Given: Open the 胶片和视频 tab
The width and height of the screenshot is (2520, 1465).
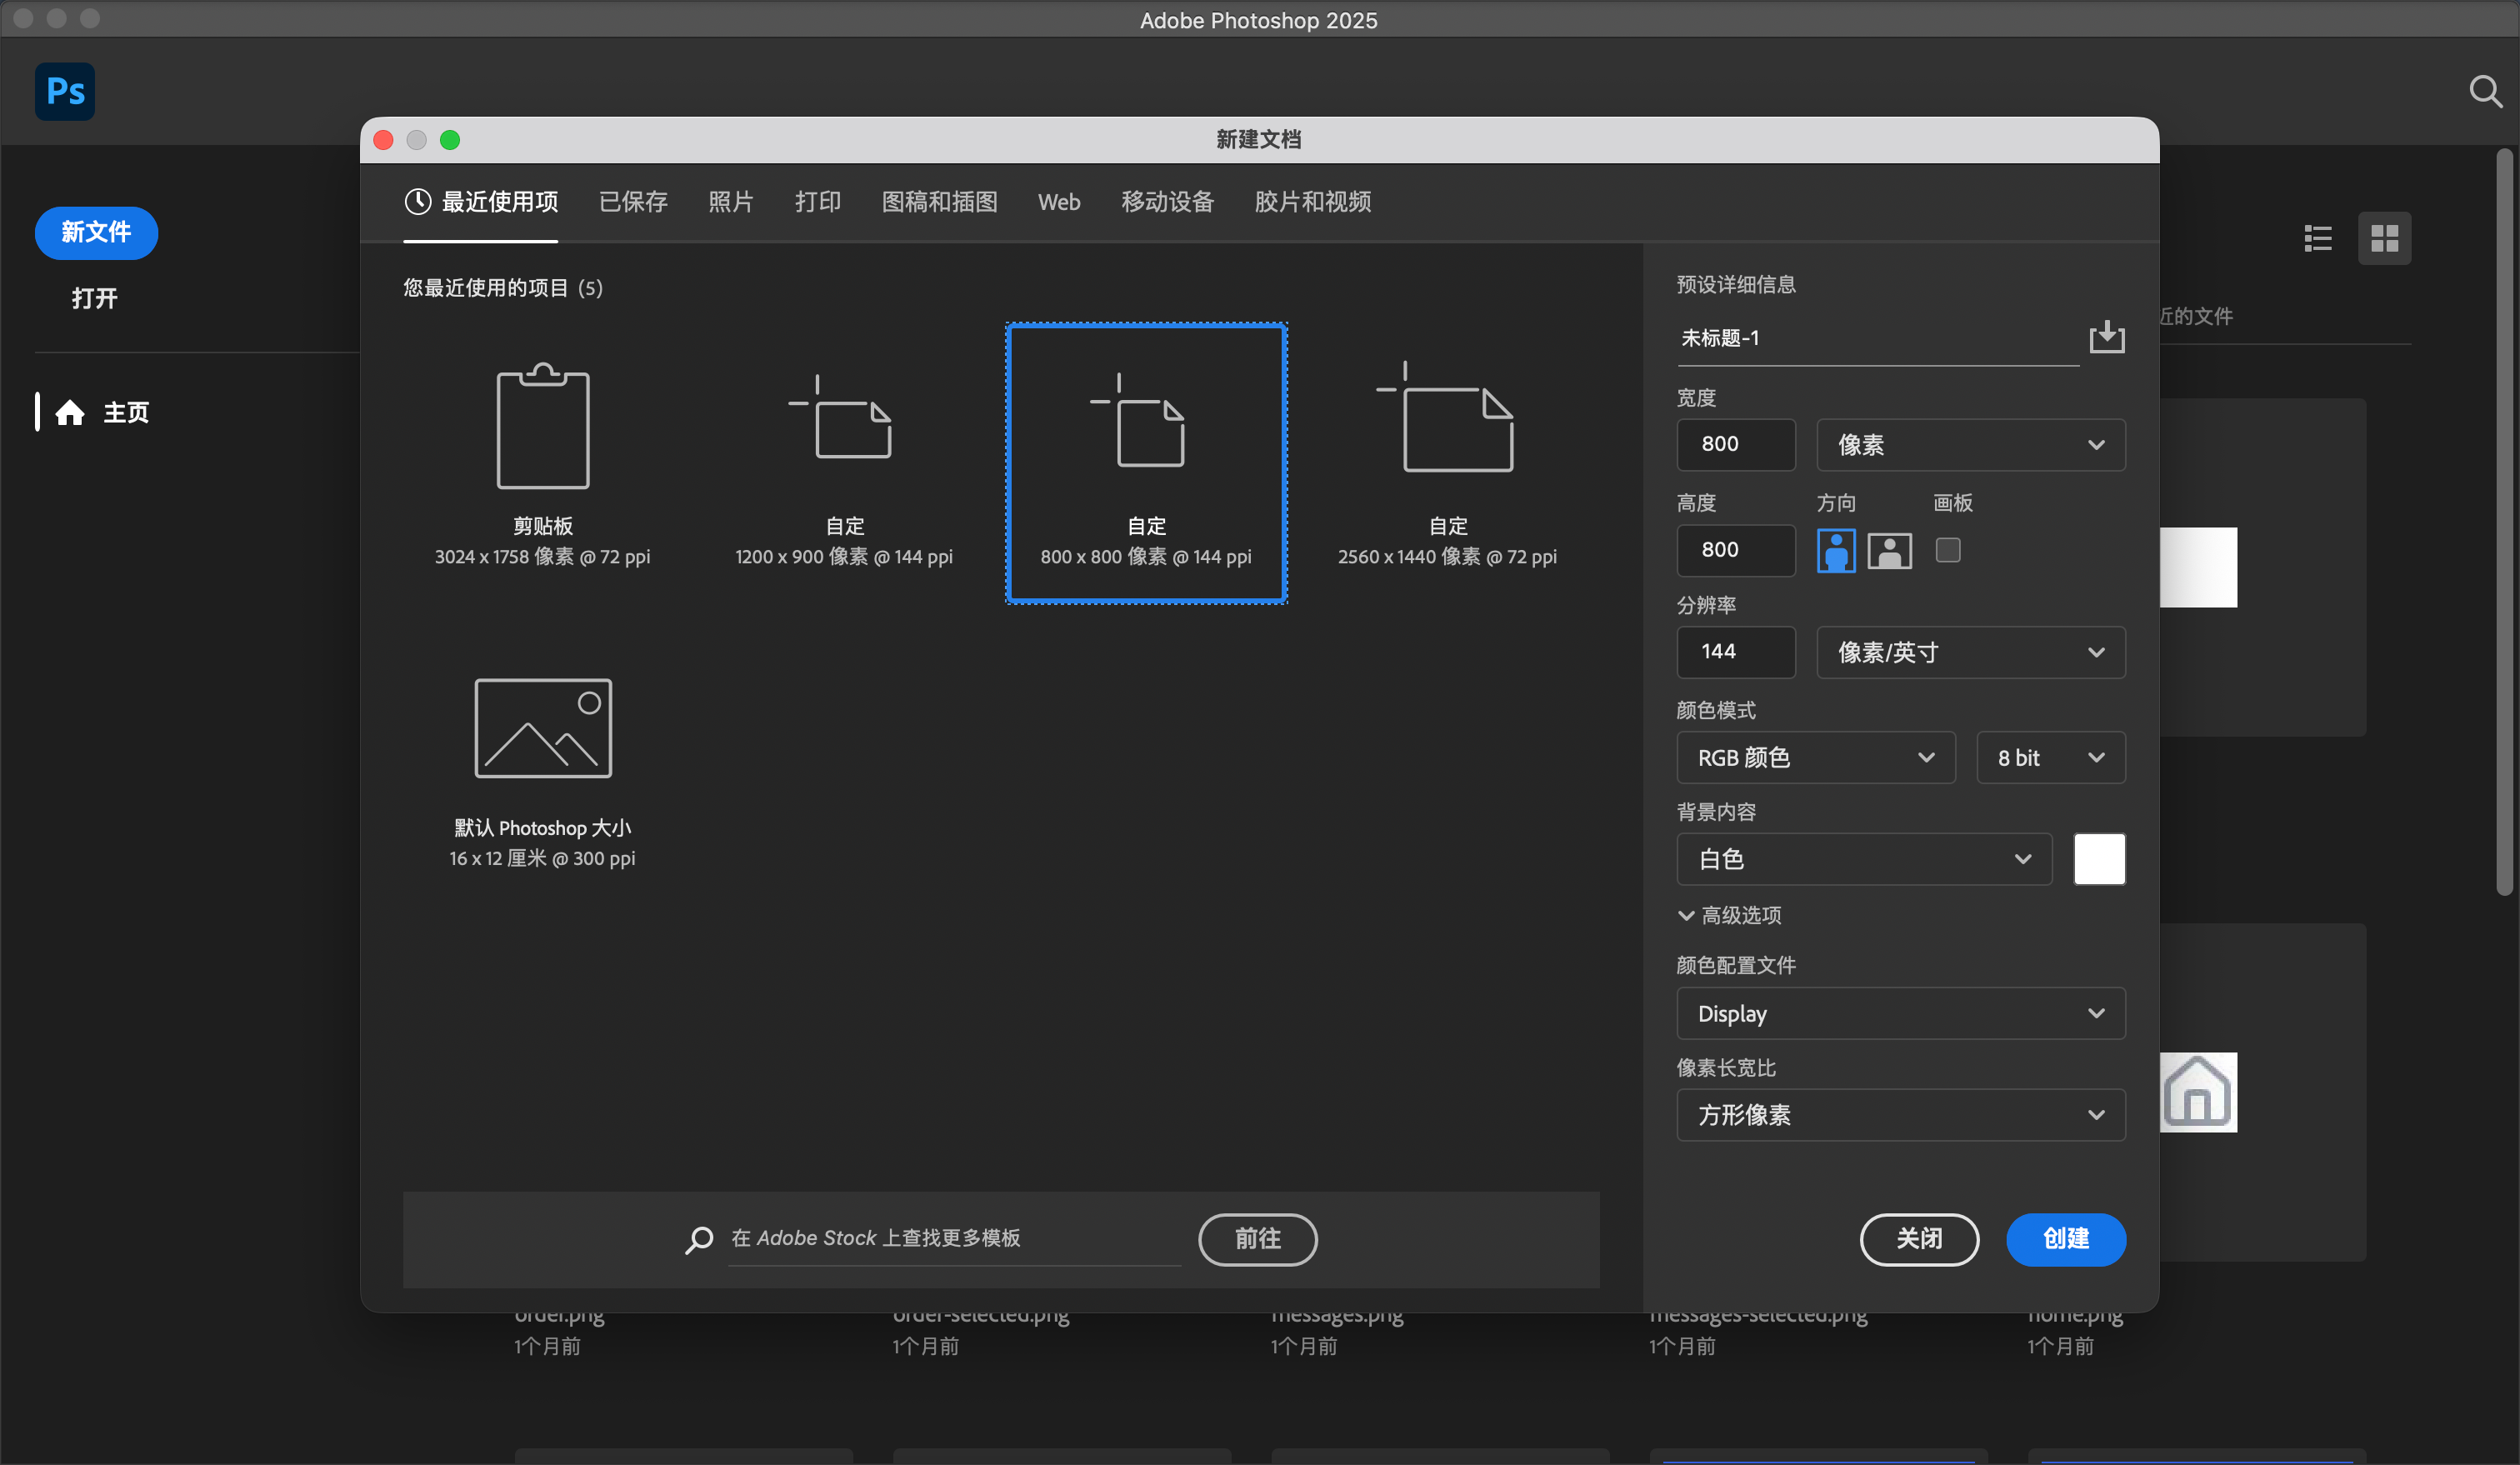Looking at the screenshot, I should [x=1312, y=202].
